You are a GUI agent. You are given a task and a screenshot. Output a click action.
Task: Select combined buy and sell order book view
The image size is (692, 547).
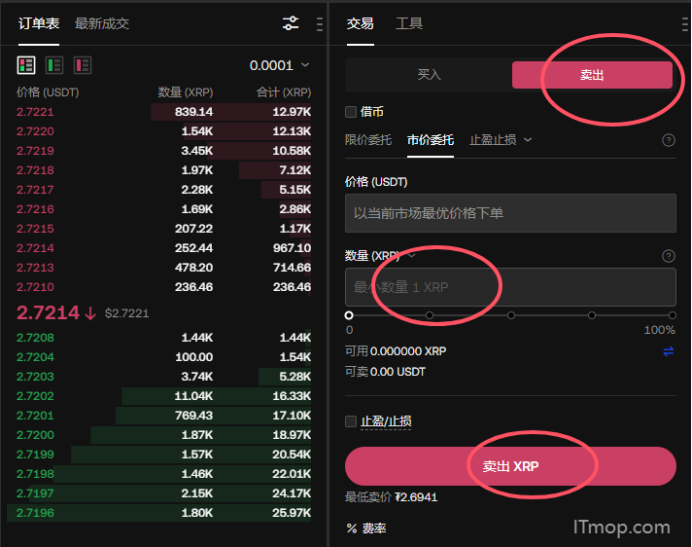[26, 65]
